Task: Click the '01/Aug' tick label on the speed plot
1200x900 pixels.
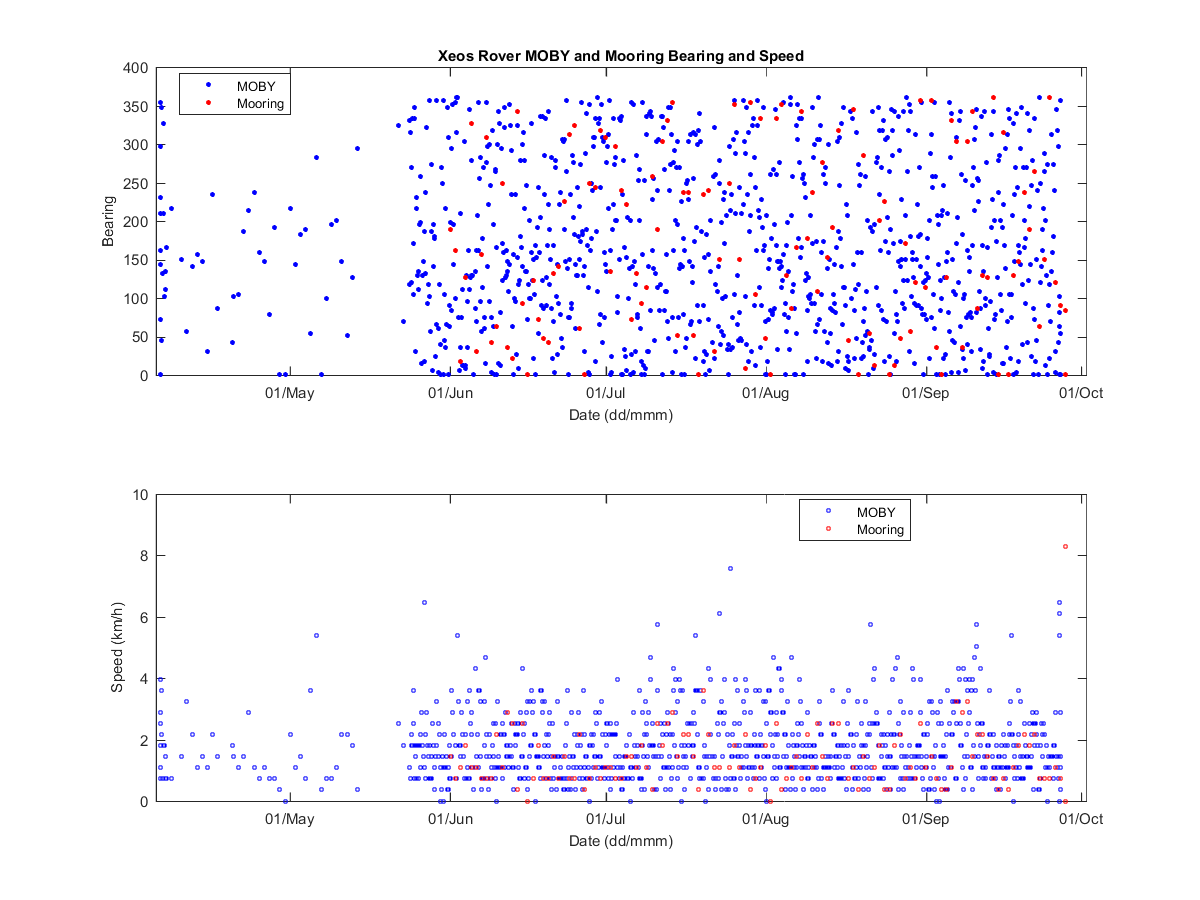Action: (x=766, y=819)
